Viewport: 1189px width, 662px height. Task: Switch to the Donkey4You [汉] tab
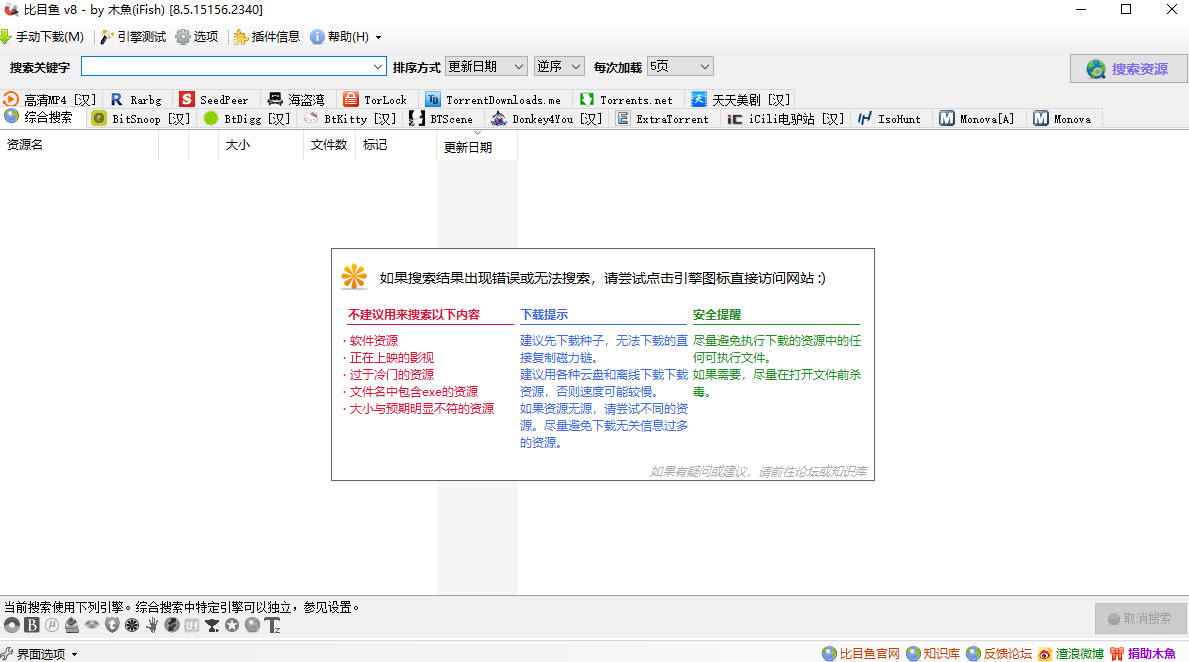point(547,119)
